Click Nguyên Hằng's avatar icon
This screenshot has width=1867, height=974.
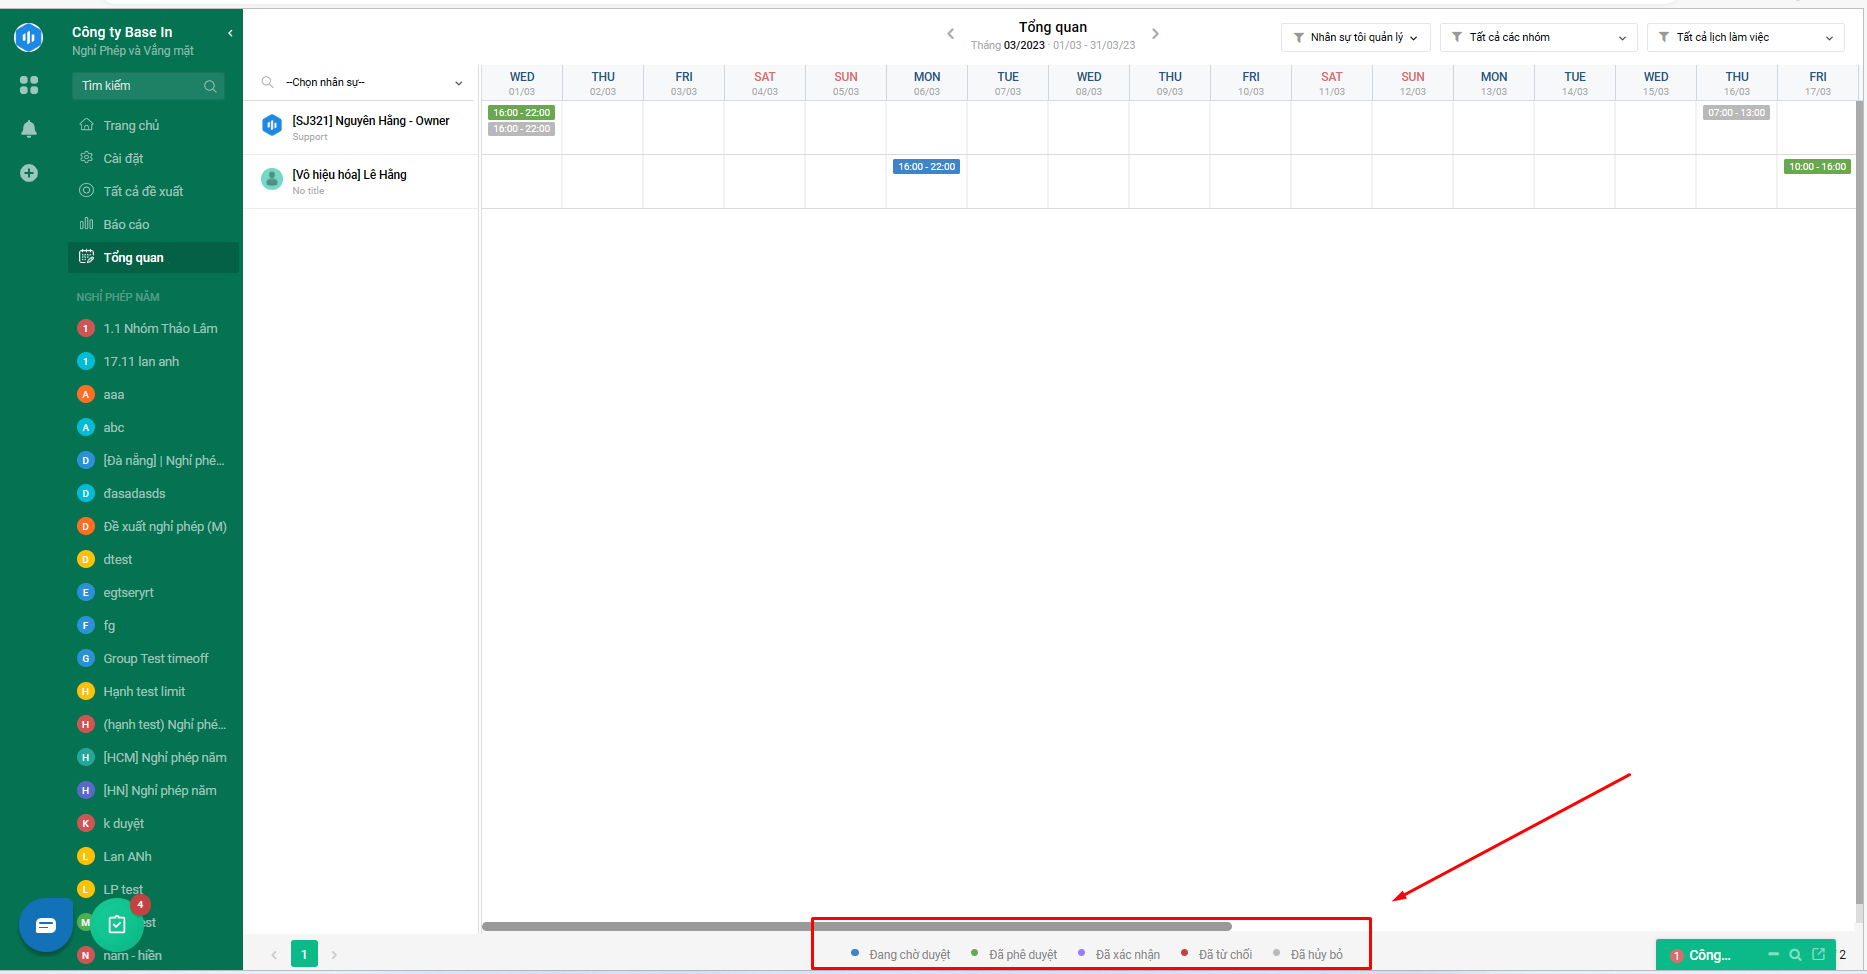272,125
